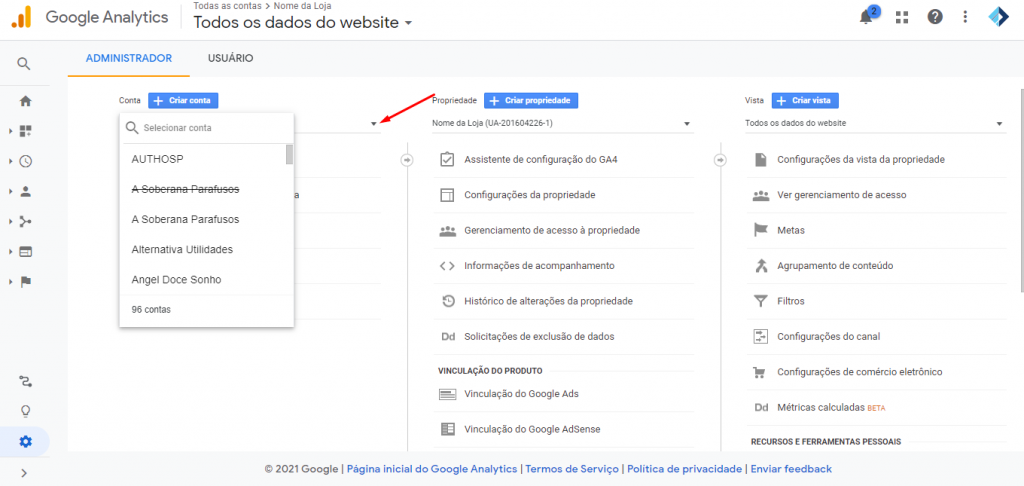Open Política de privacidade link
The image size is (1024, 486).
684,469
